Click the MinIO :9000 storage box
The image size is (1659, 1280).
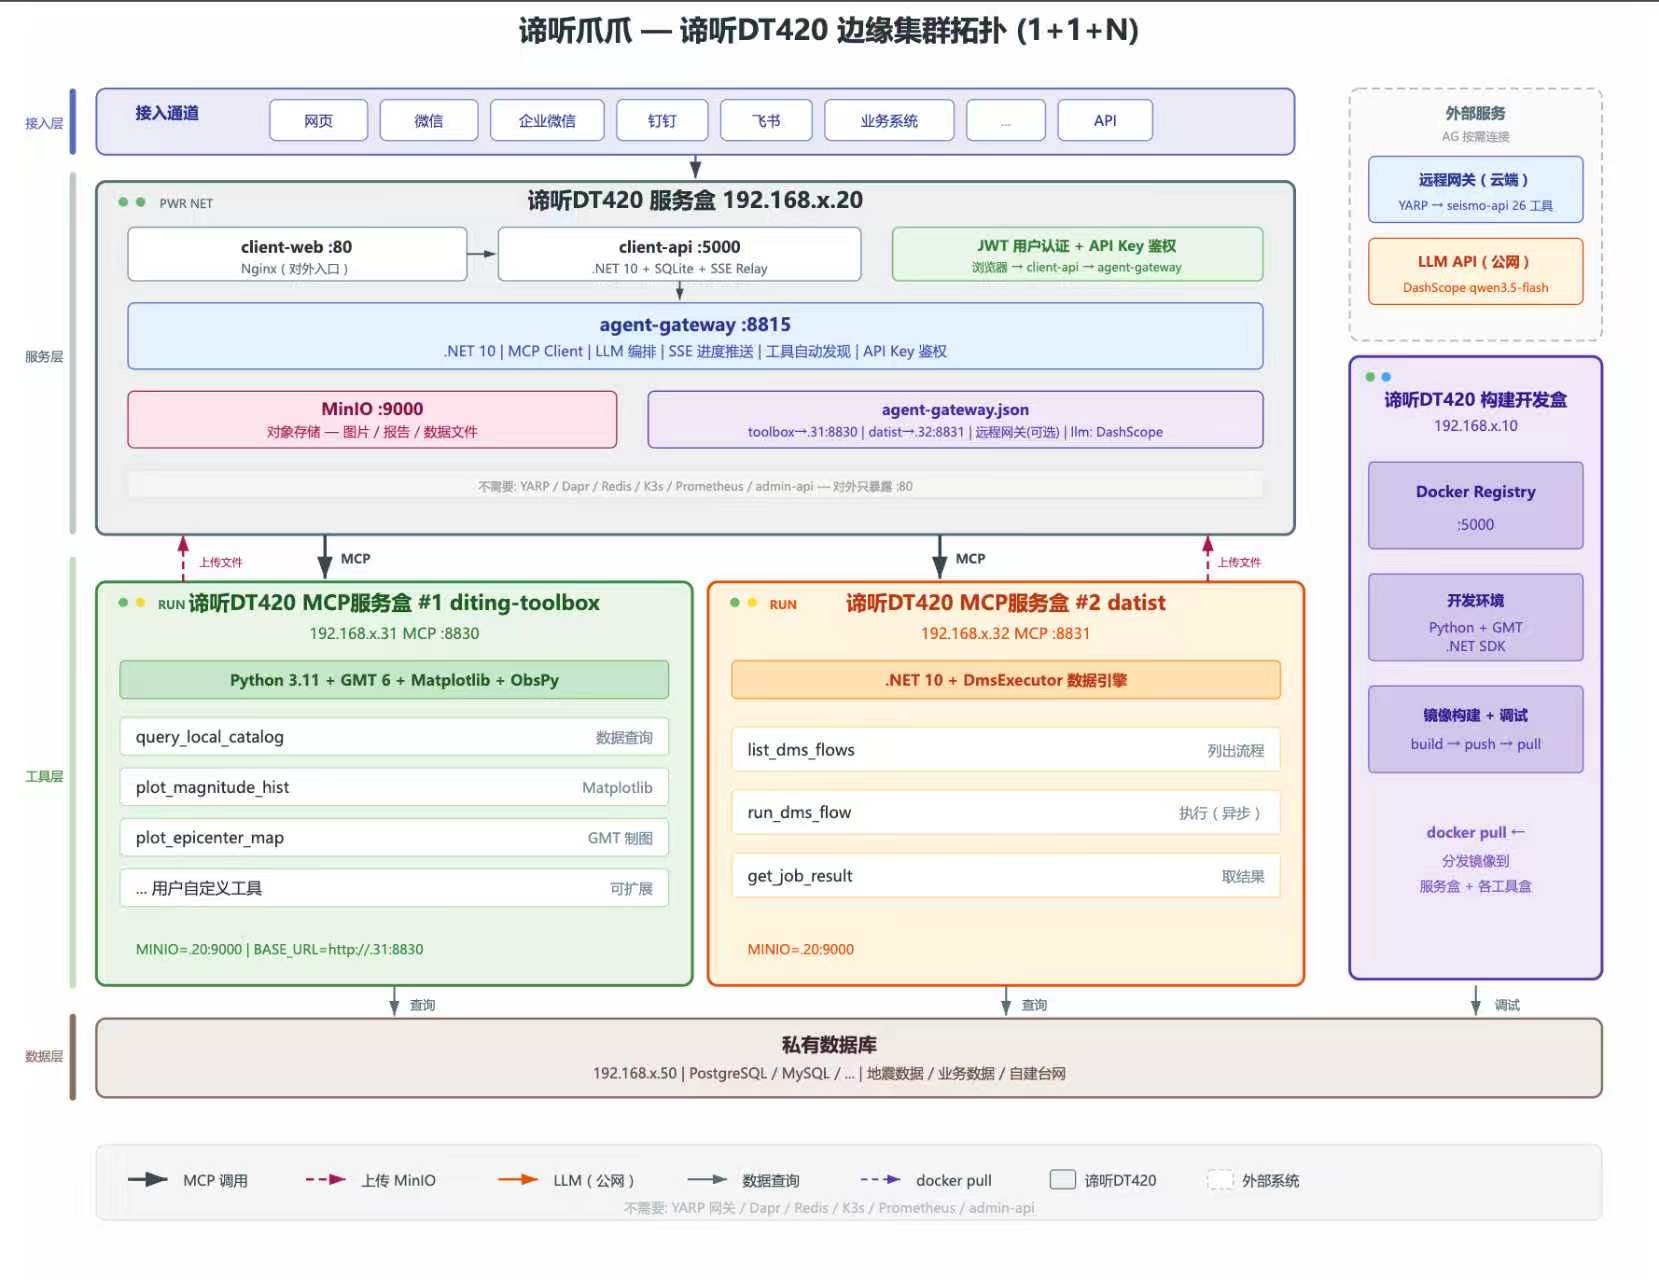click(372, 419)
